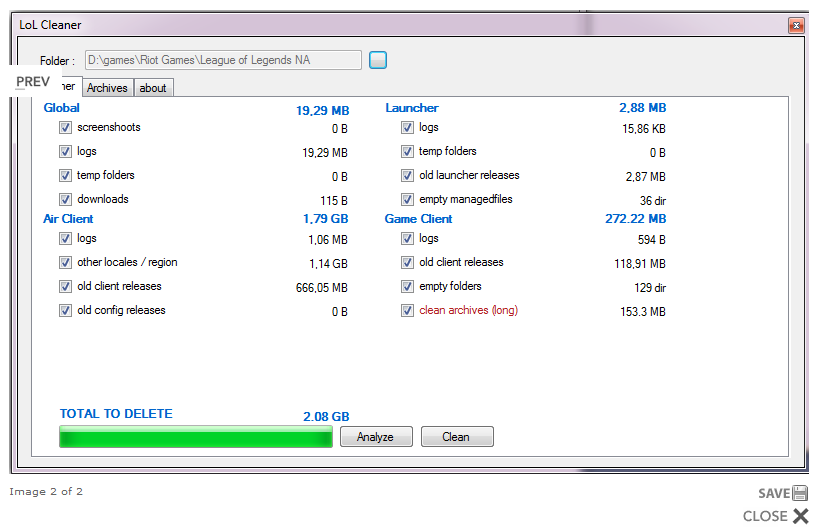Click the Folder path input field

point(223,60)
